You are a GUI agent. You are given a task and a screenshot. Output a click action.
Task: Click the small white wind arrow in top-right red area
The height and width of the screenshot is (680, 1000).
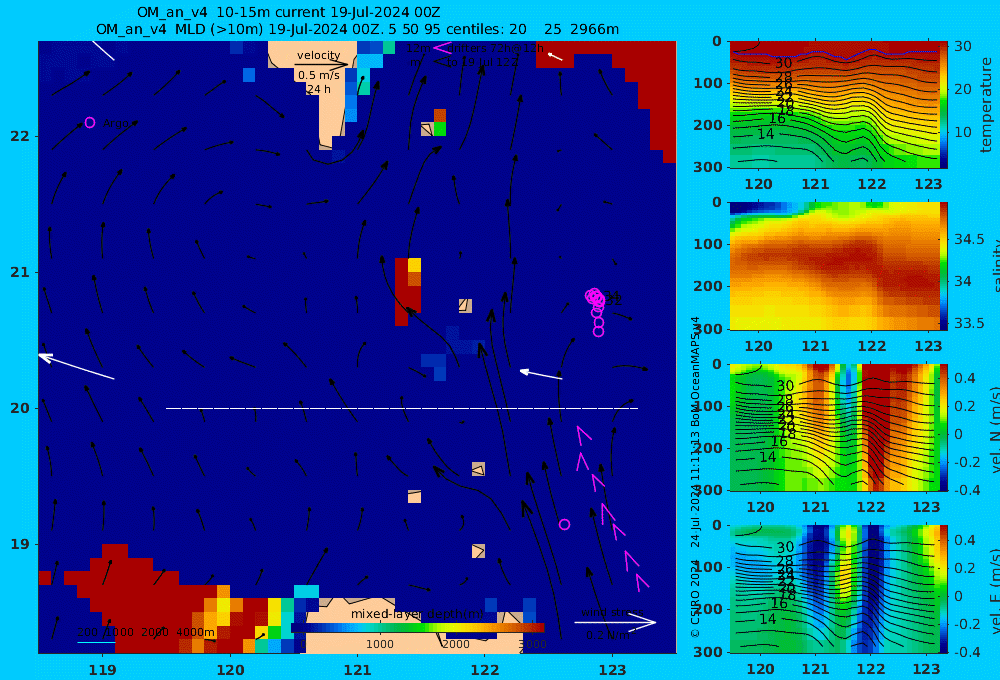pyautogui.click(x=555, y=57)
